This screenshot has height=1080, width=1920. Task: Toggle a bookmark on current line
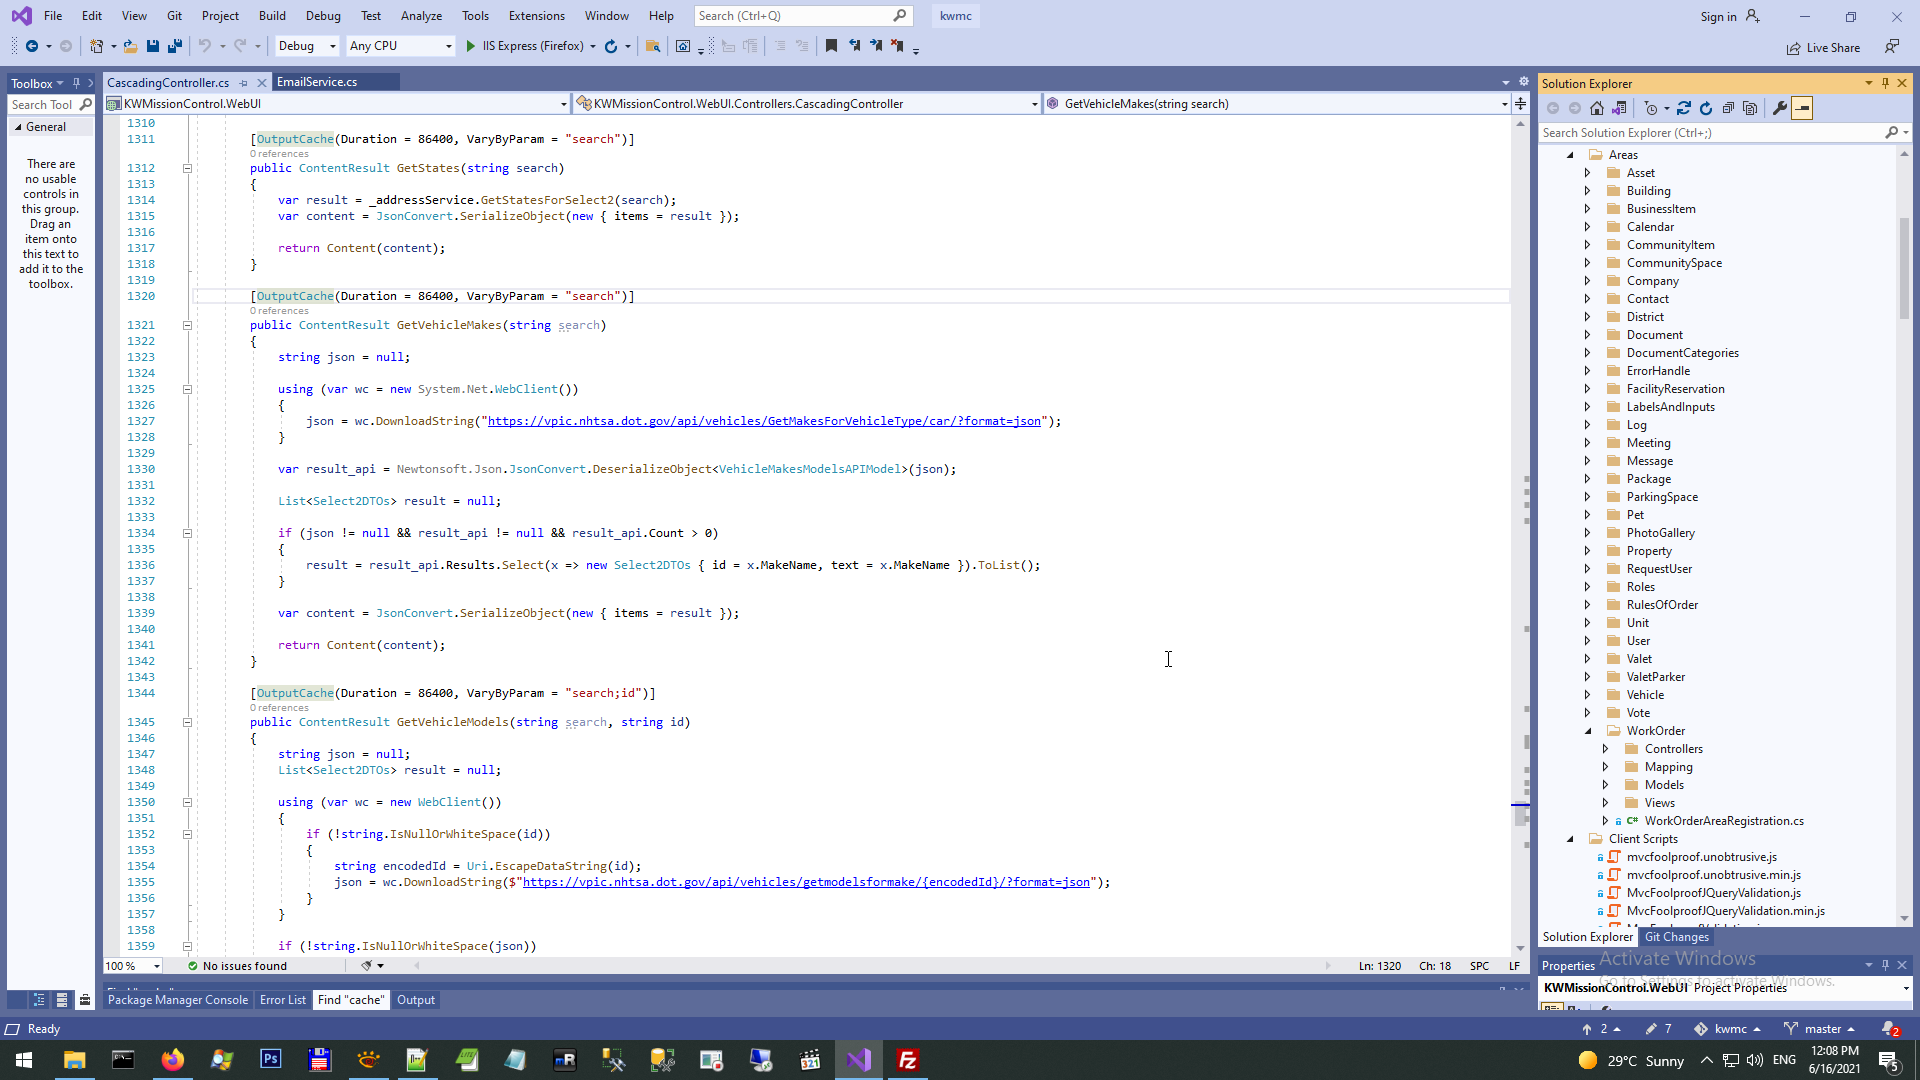[x=831, y=46]
